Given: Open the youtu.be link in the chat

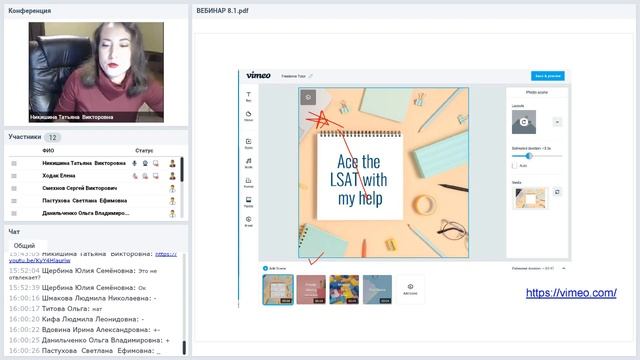Looking at the screenshot, I should coord(40,260).
